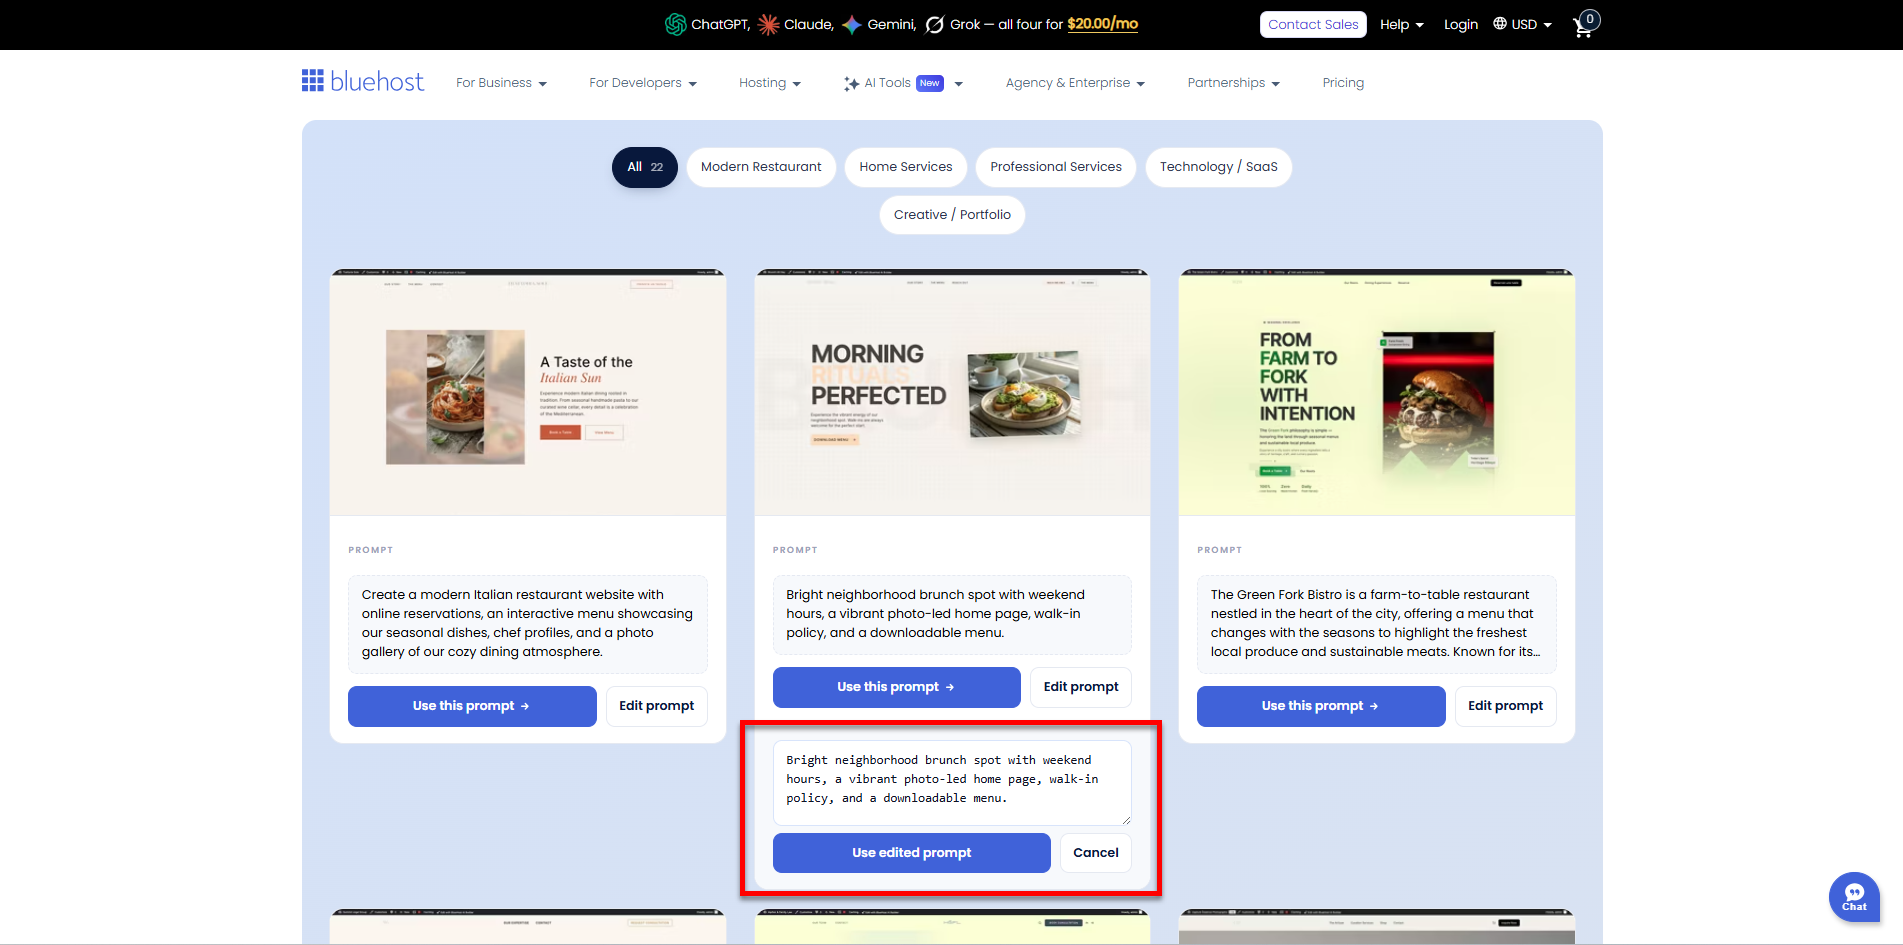1903x945 pixels.
Task: Filter by Modern Restaurant
Action: 761,167
